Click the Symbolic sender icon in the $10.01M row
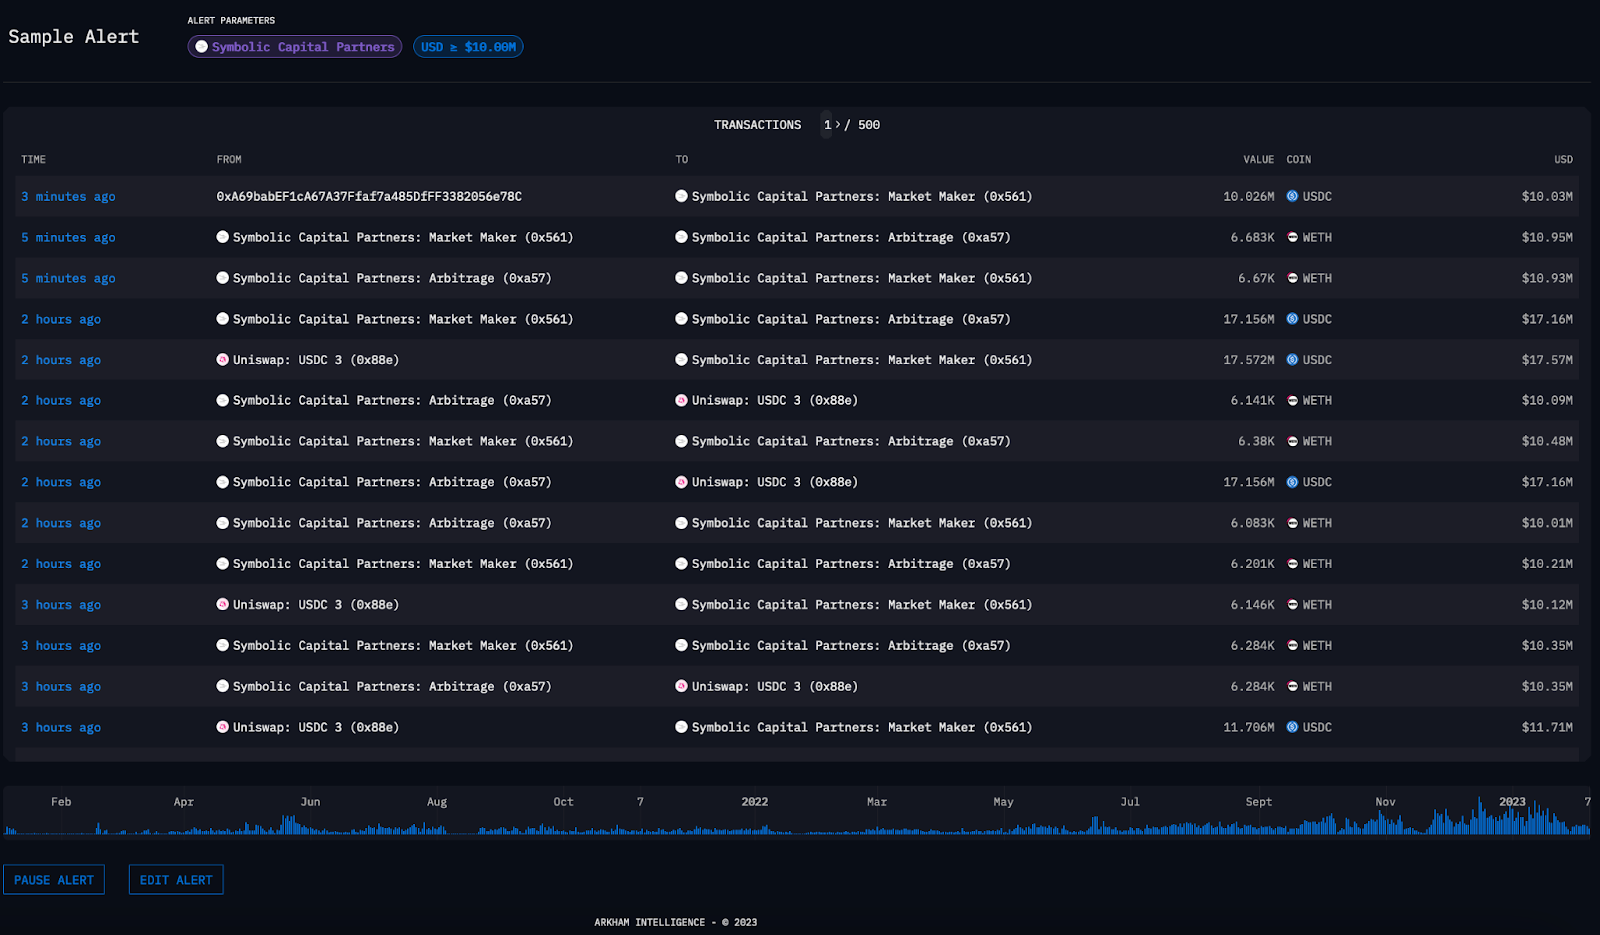This screenshot has height=935, width=1600. coord(223,524)
